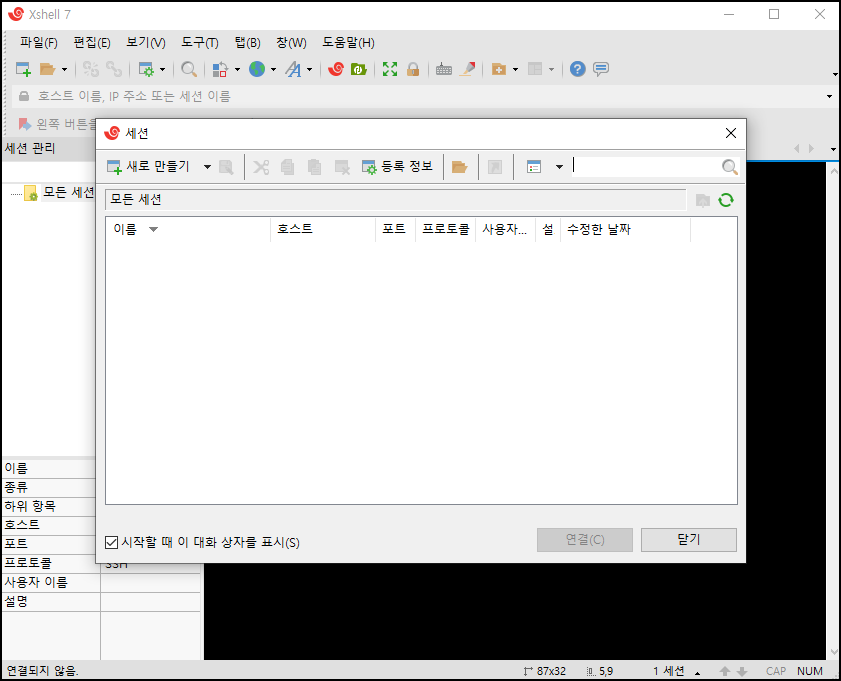
Task: Click the magnifier find icon in main toolbar
Action: pos(189,69)
